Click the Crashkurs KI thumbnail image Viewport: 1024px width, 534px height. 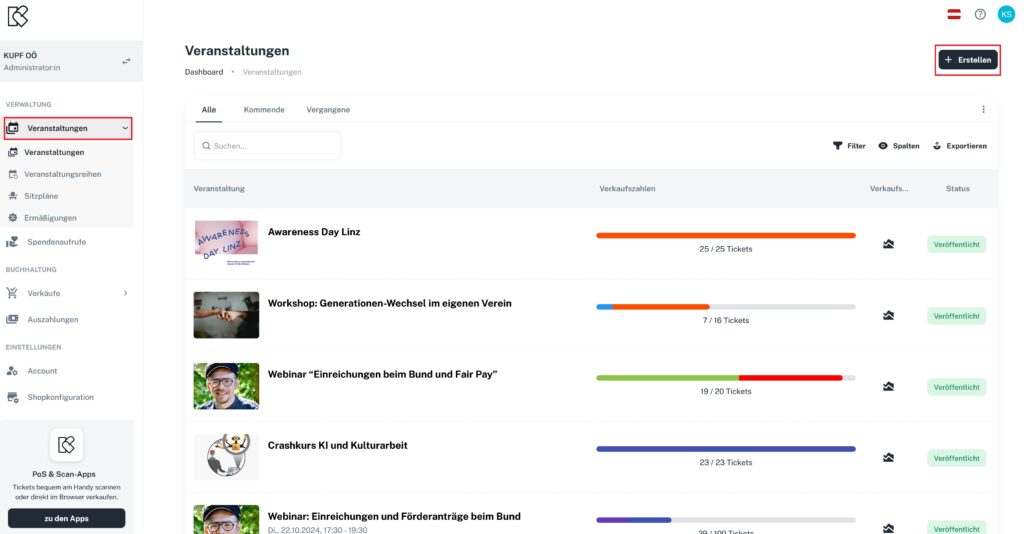[x=226, y=457]
